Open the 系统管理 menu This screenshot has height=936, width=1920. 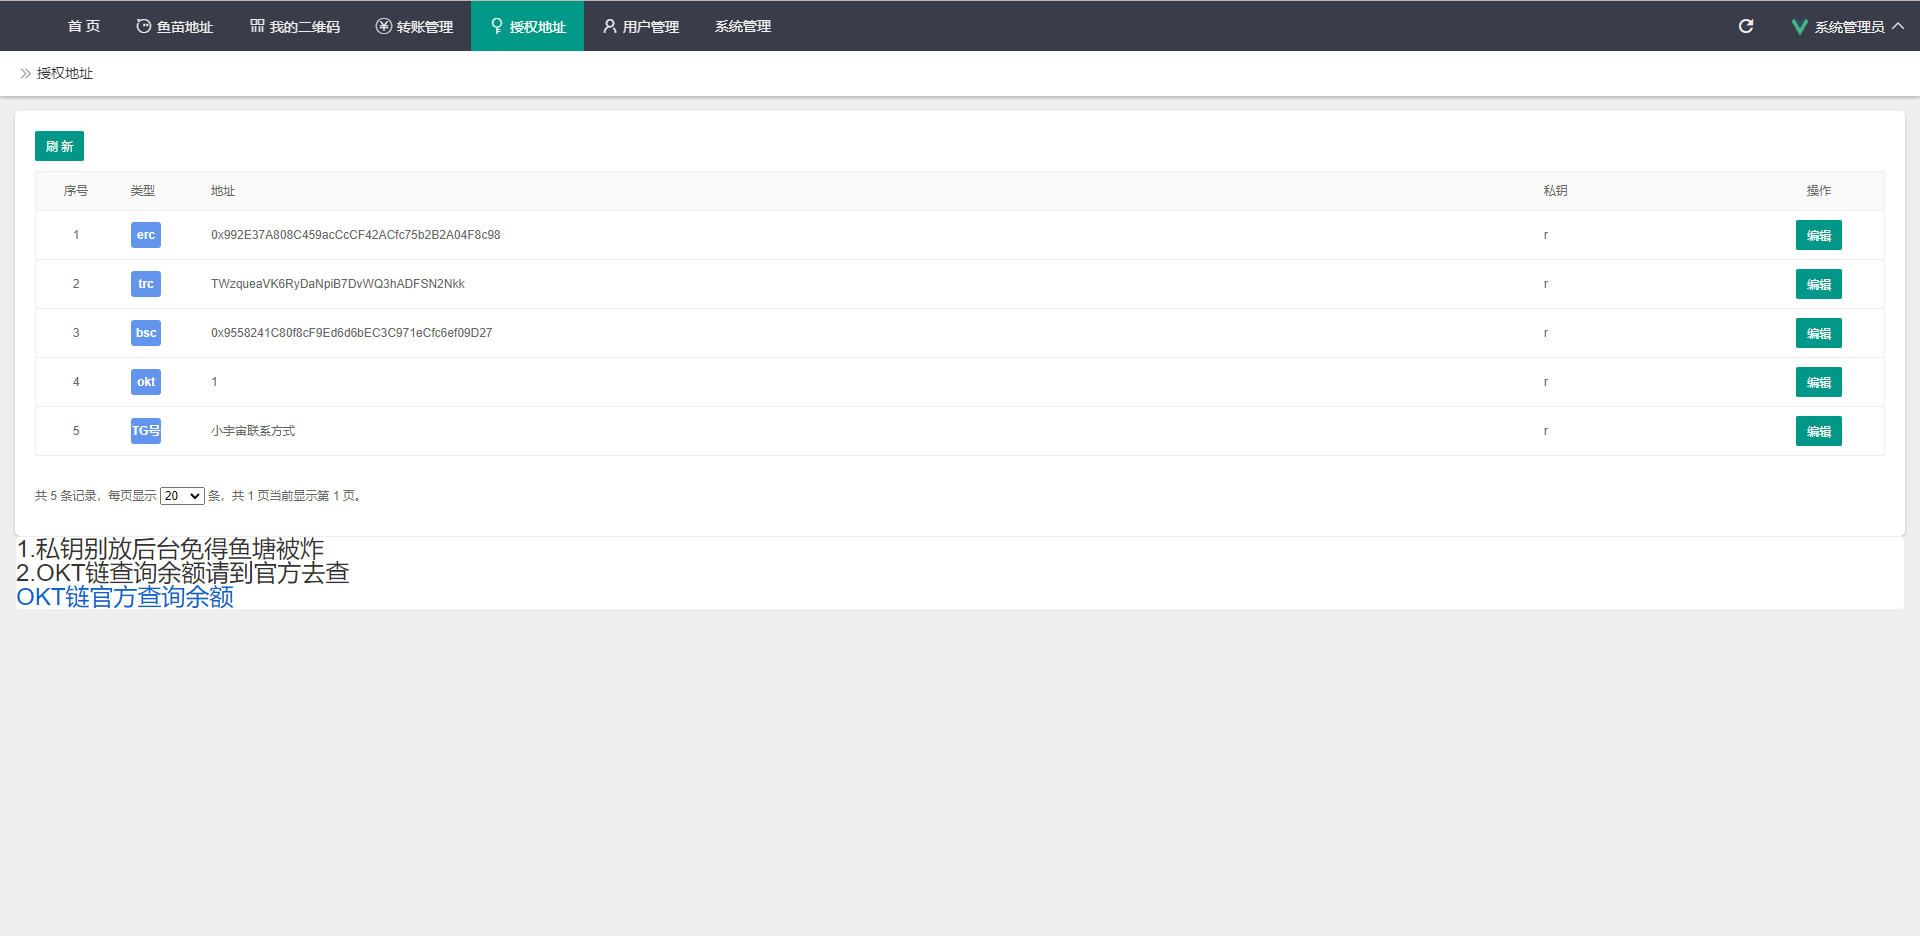[743, 26]
